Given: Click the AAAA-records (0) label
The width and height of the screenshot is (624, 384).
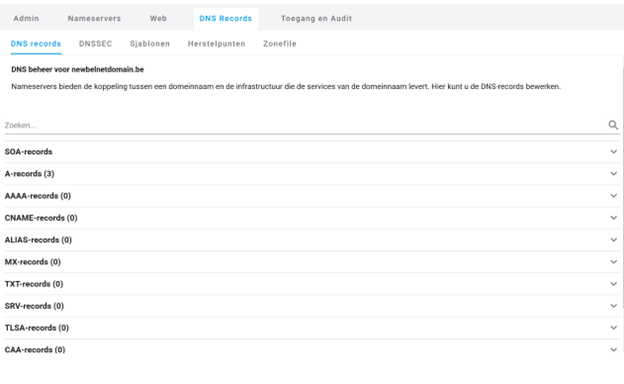Looking at the screenshot, I should pyautogui.click(x=38, y=196).
